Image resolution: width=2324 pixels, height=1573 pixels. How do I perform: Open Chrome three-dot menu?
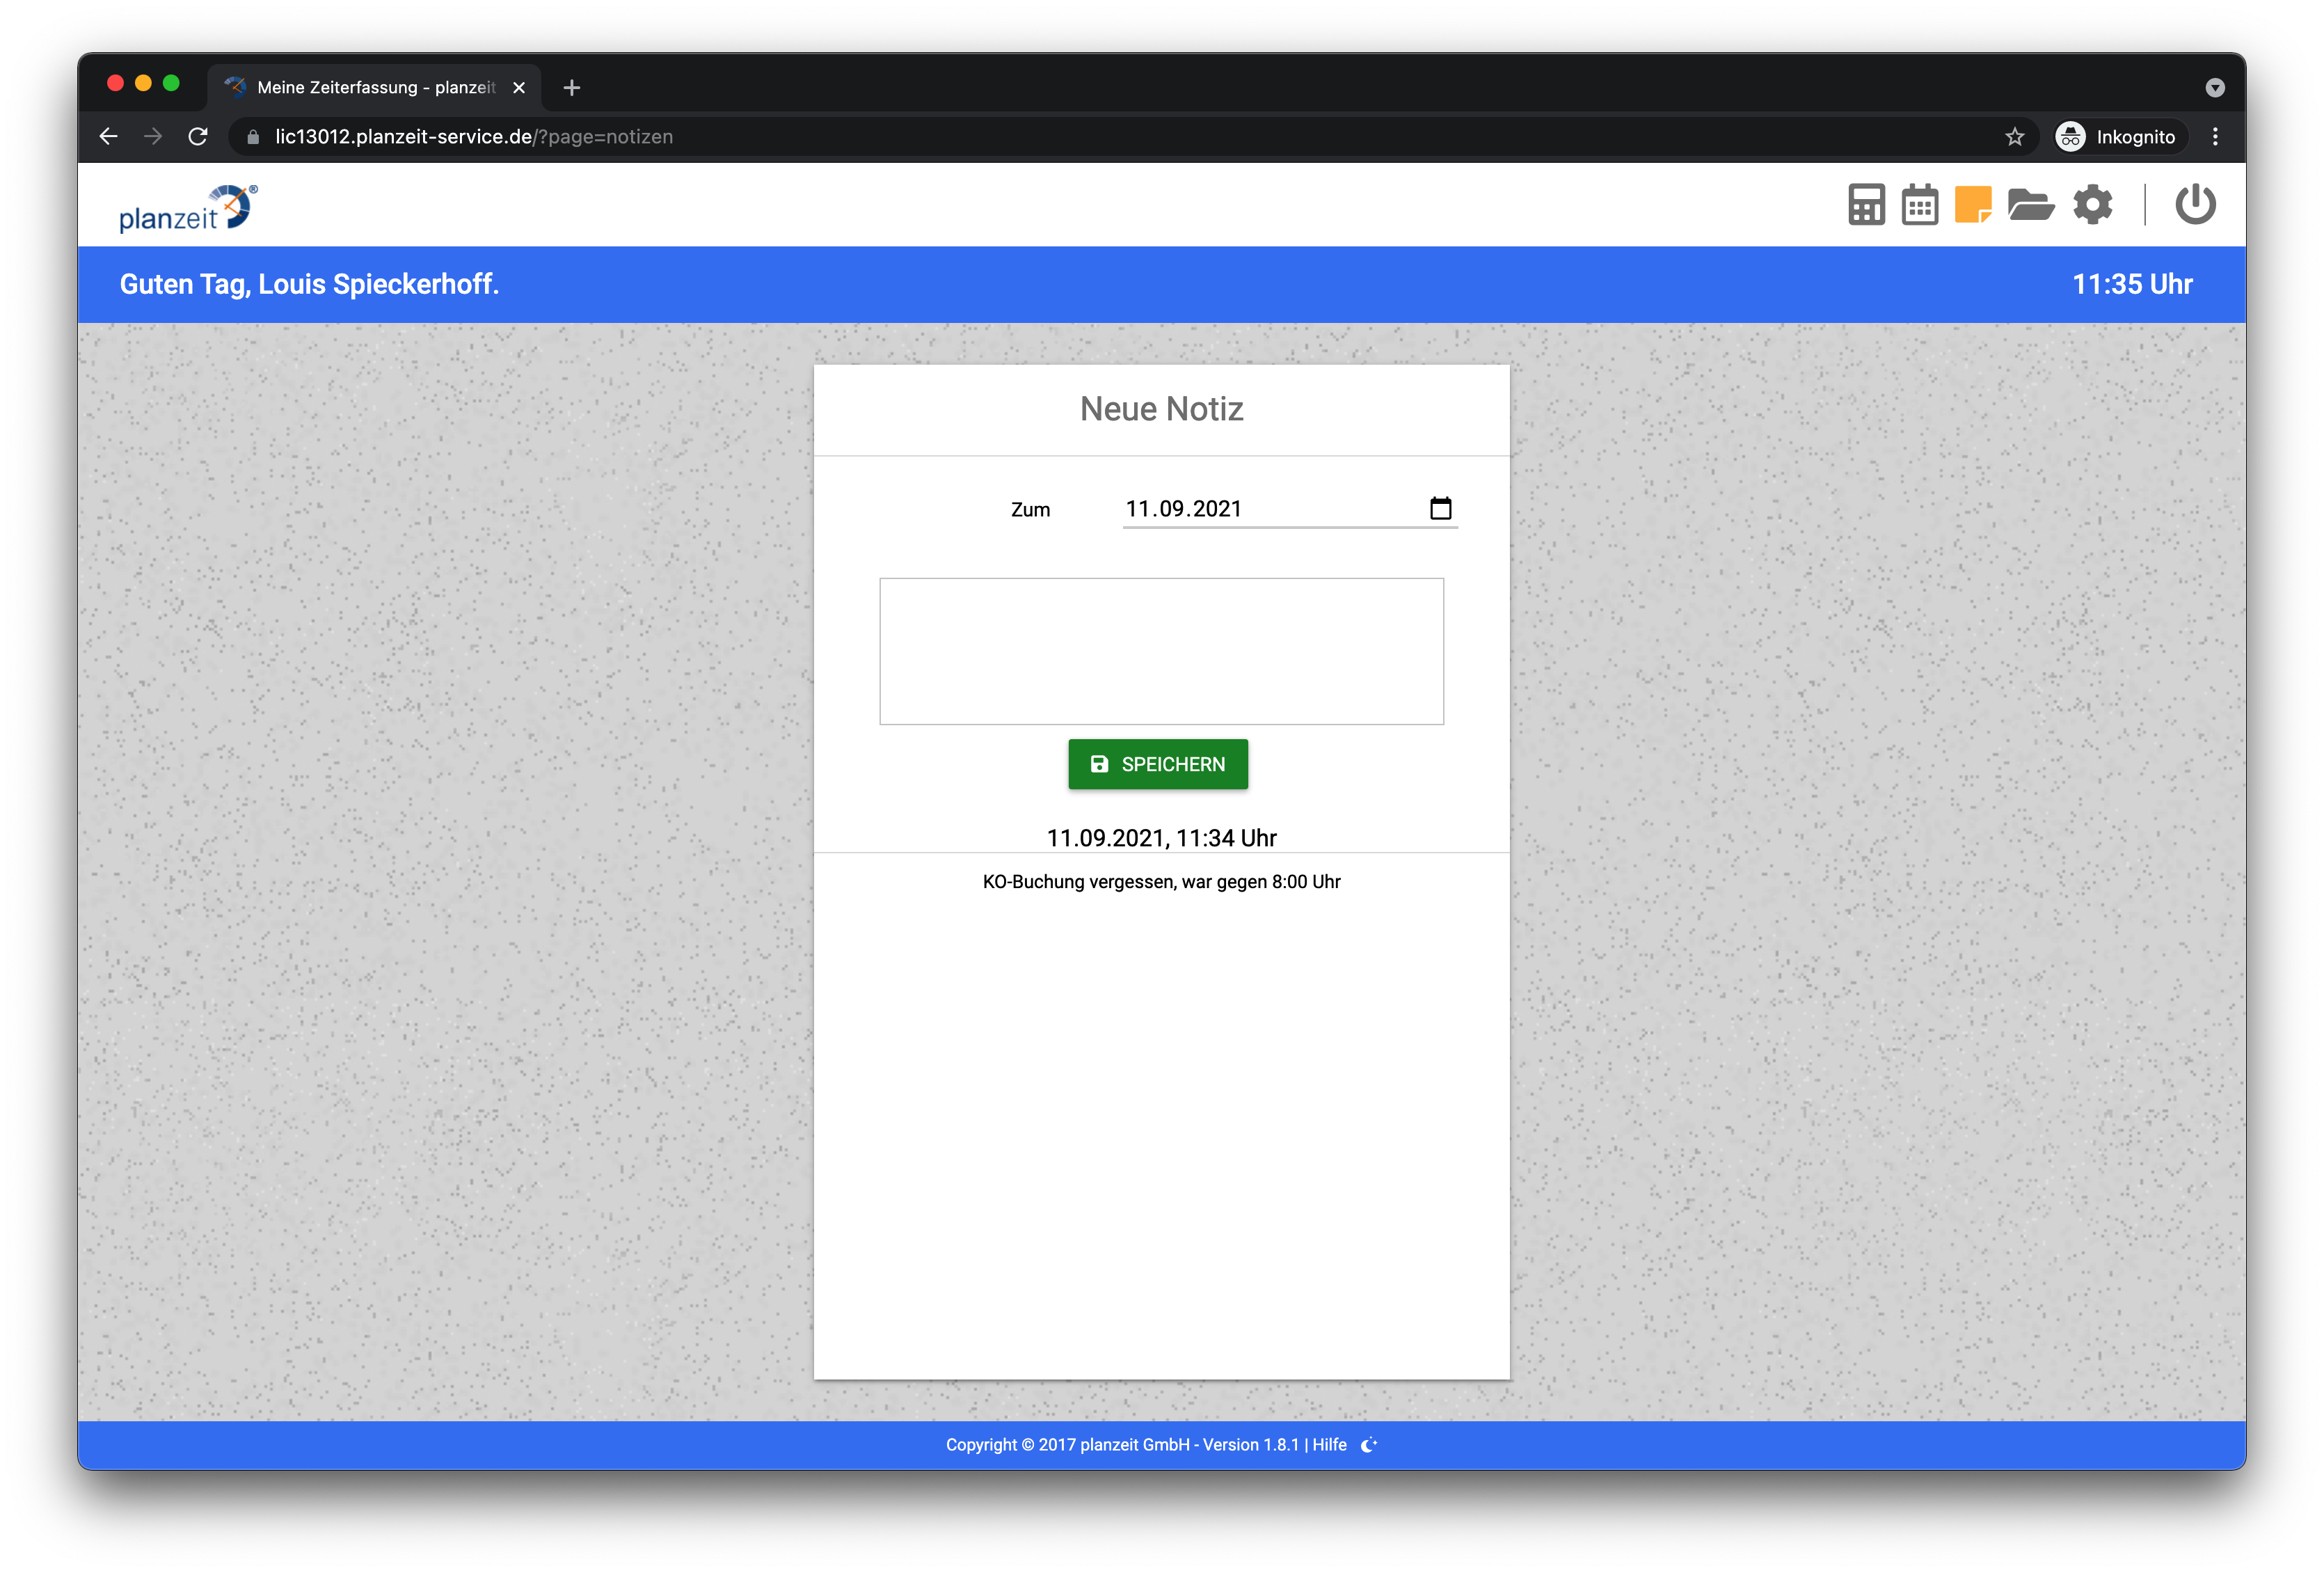coord(2215,137)
